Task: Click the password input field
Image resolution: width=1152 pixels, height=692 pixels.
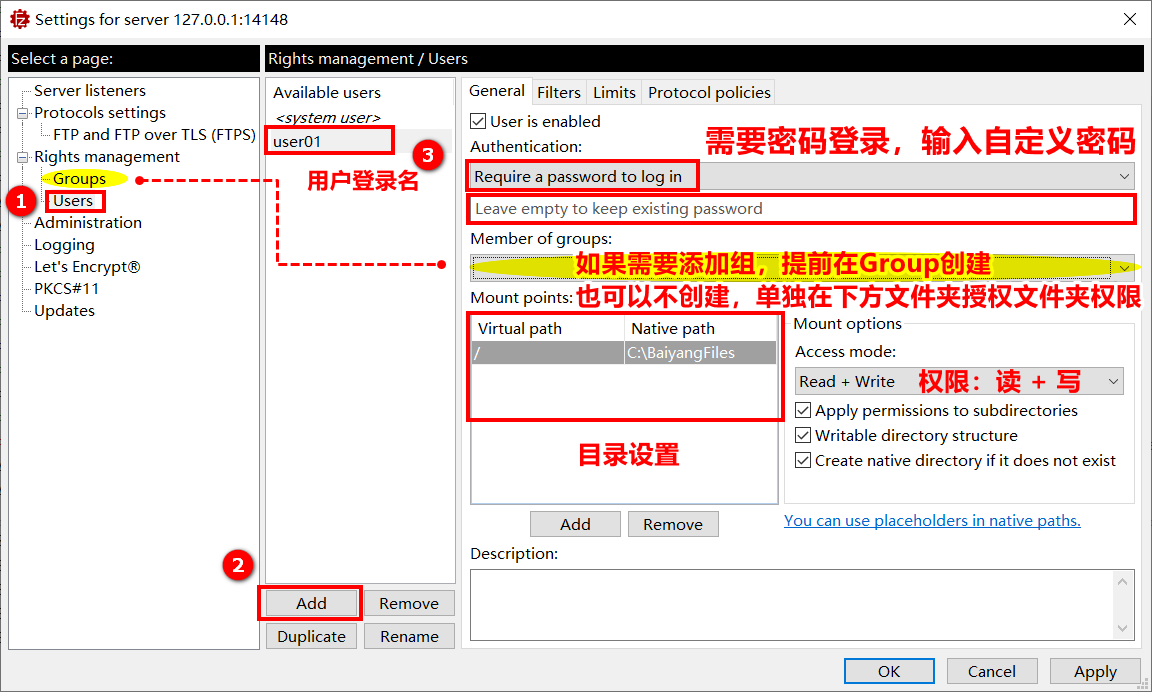Action: pos(802,209)
